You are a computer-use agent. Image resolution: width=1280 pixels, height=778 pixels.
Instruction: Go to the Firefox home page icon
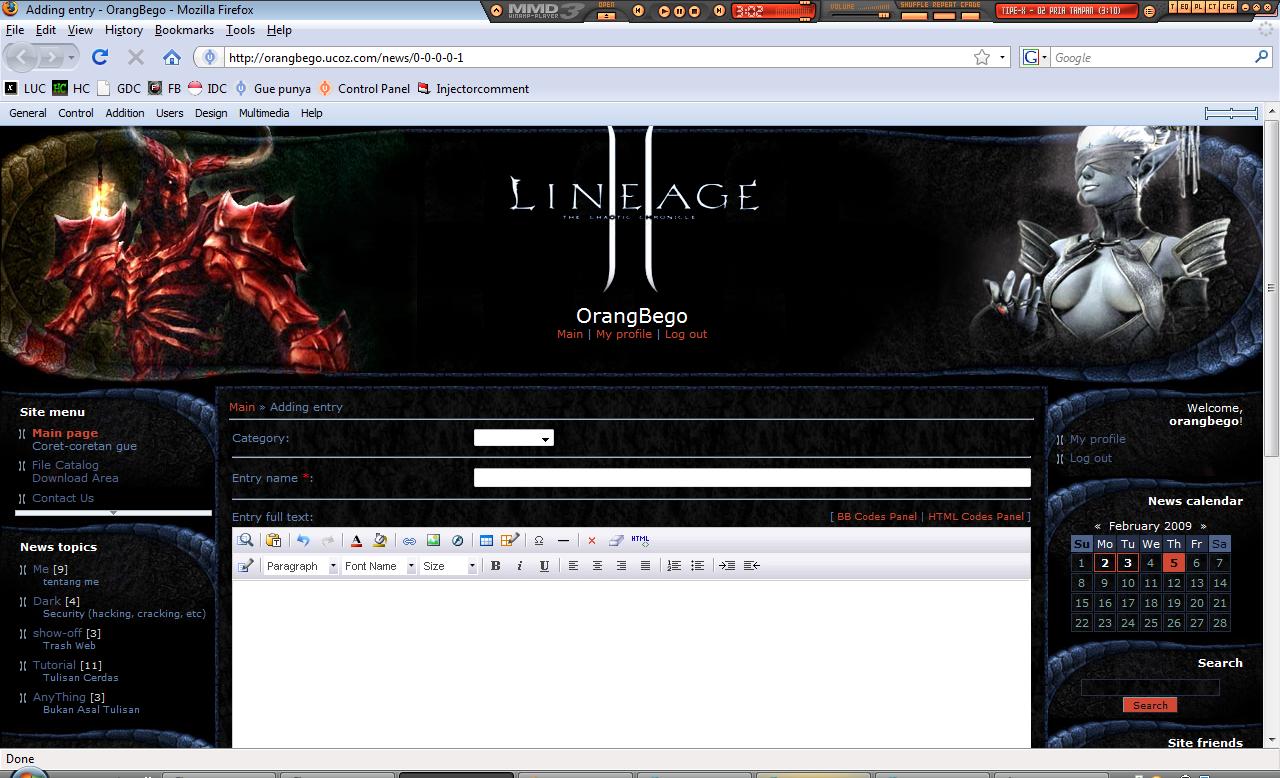(171, 57)
